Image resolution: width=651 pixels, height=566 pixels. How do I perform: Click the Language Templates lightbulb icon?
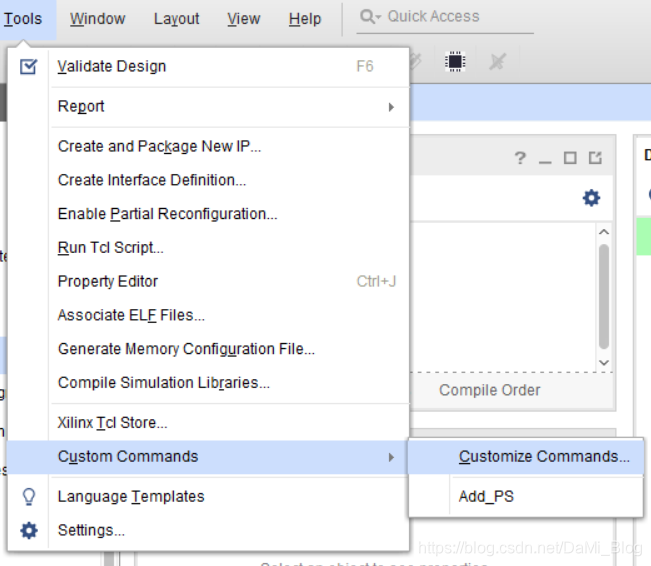point(29,497)
